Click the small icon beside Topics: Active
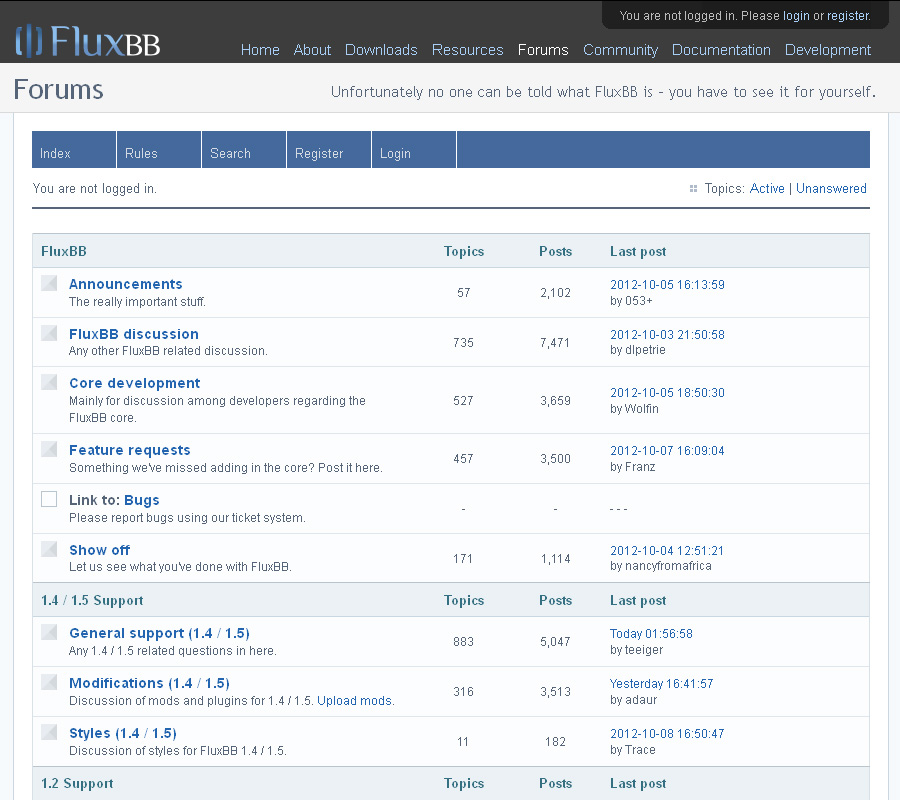 tap(693, 188)
